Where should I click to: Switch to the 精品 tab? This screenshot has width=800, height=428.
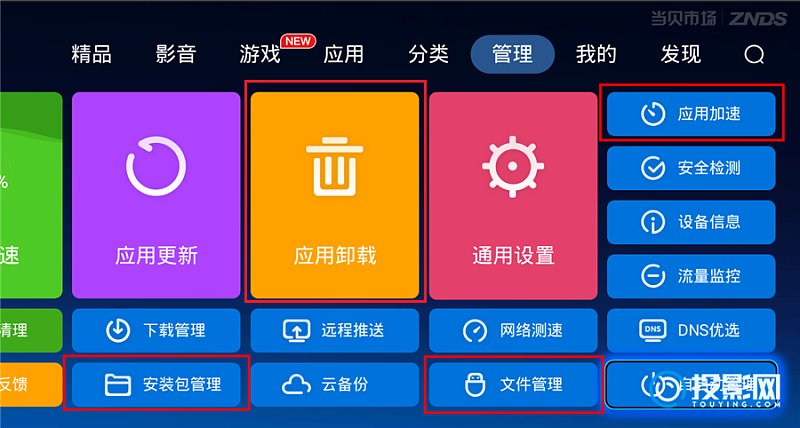click(91, 54)
